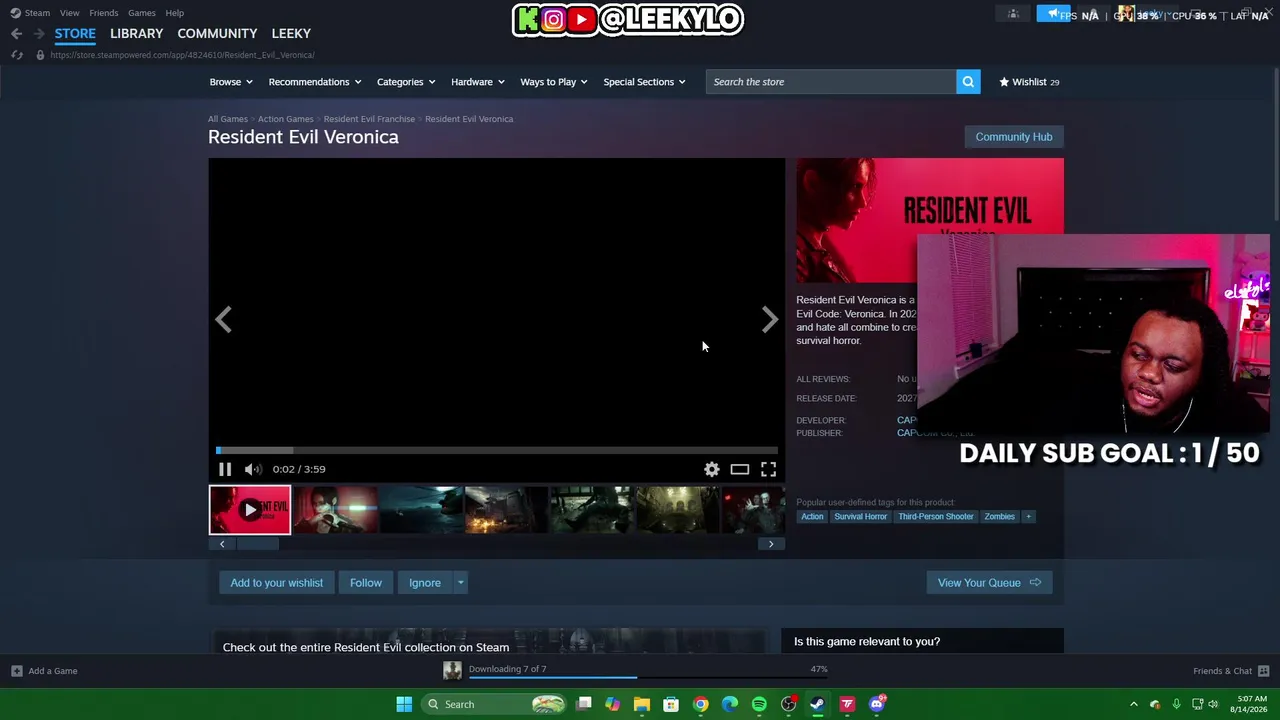Click the Steam back navigation arrow
Image resolution: width=1280 pixels, height=720 pixels.
(16, 34)
